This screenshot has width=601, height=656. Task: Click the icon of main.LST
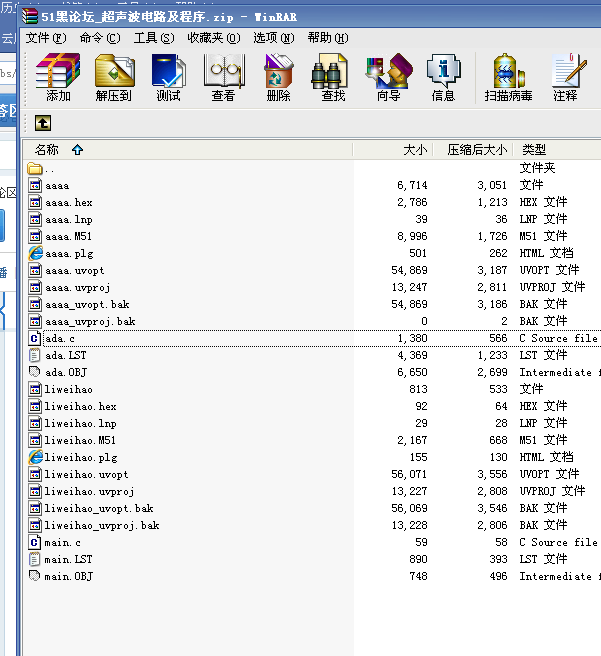pos(34,559)
